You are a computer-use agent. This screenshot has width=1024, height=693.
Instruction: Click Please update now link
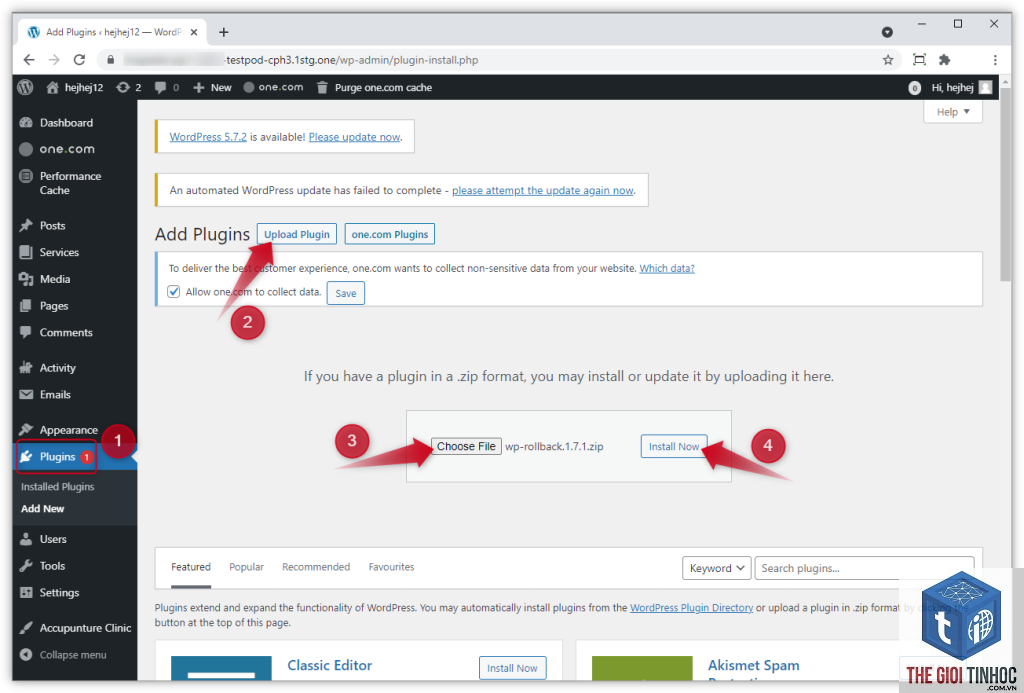[355, 137]
